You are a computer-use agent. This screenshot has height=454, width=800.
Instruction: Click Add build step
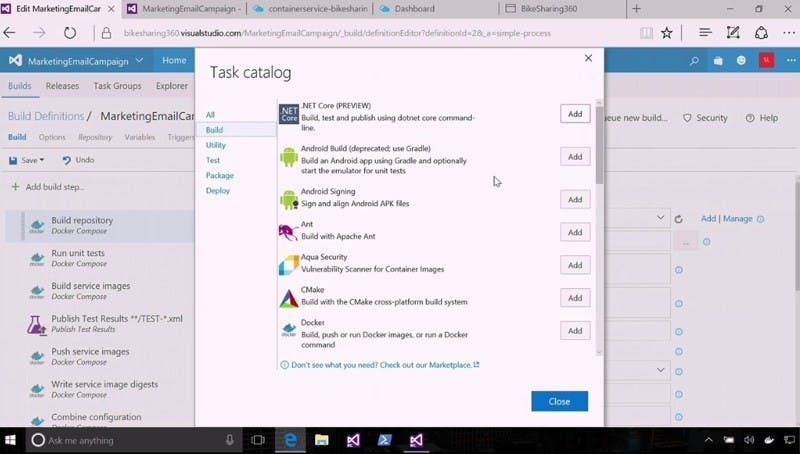pyautogui.click(x=48, y=187)
